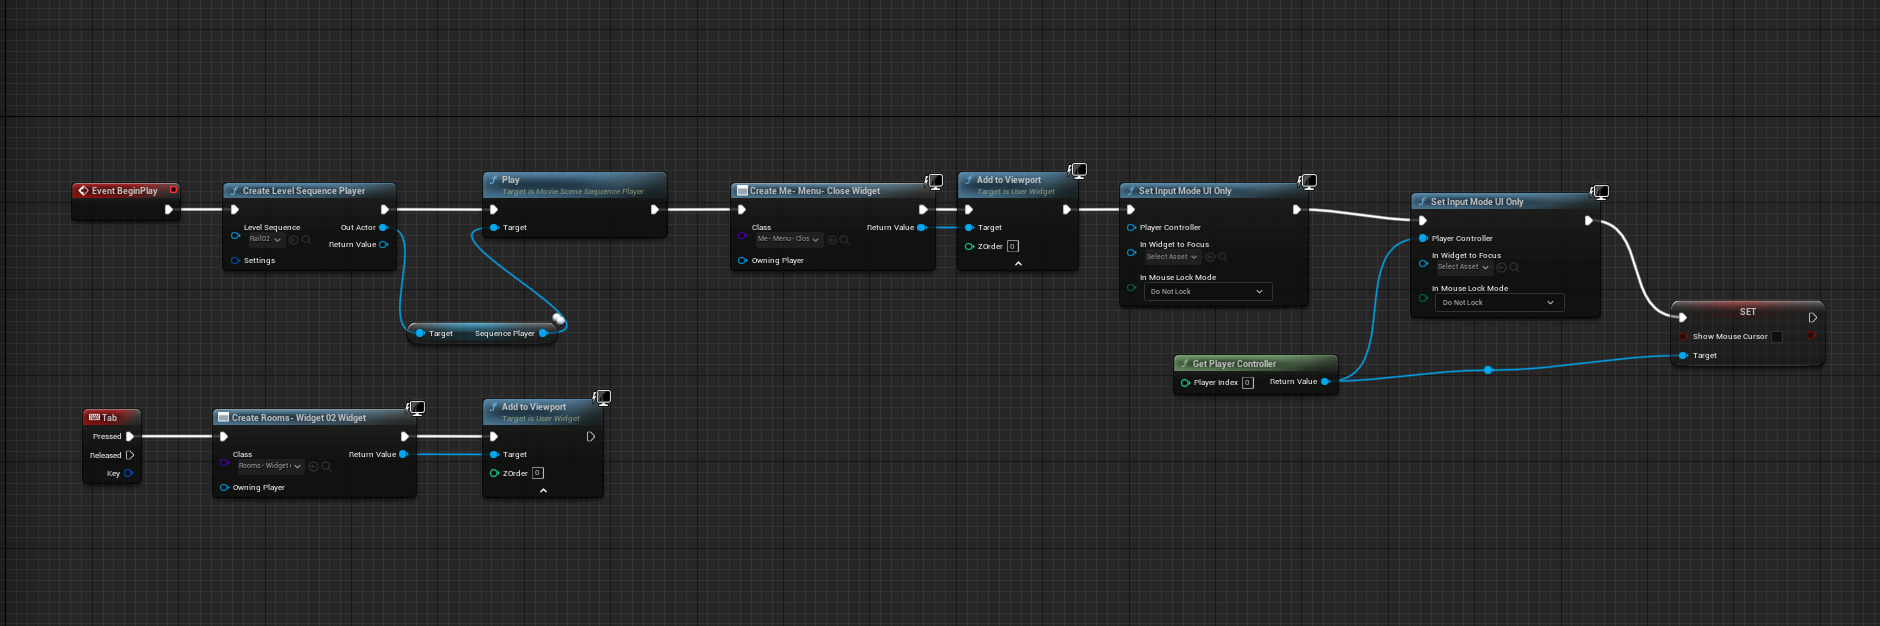This screenshot has height=626, width=1880.
Task: Click Player Index pin on Get Player Controller
Action: point(1185,383)
